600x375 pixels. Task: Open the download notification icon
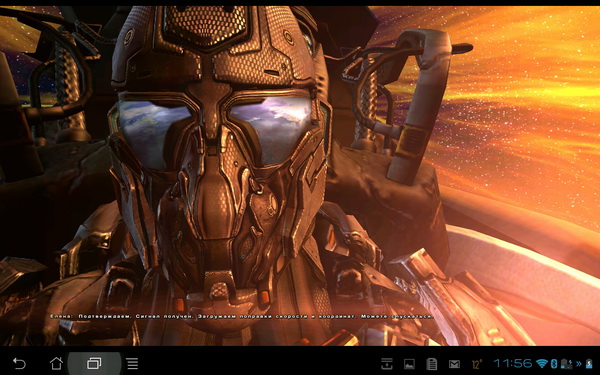click(387, 364)
